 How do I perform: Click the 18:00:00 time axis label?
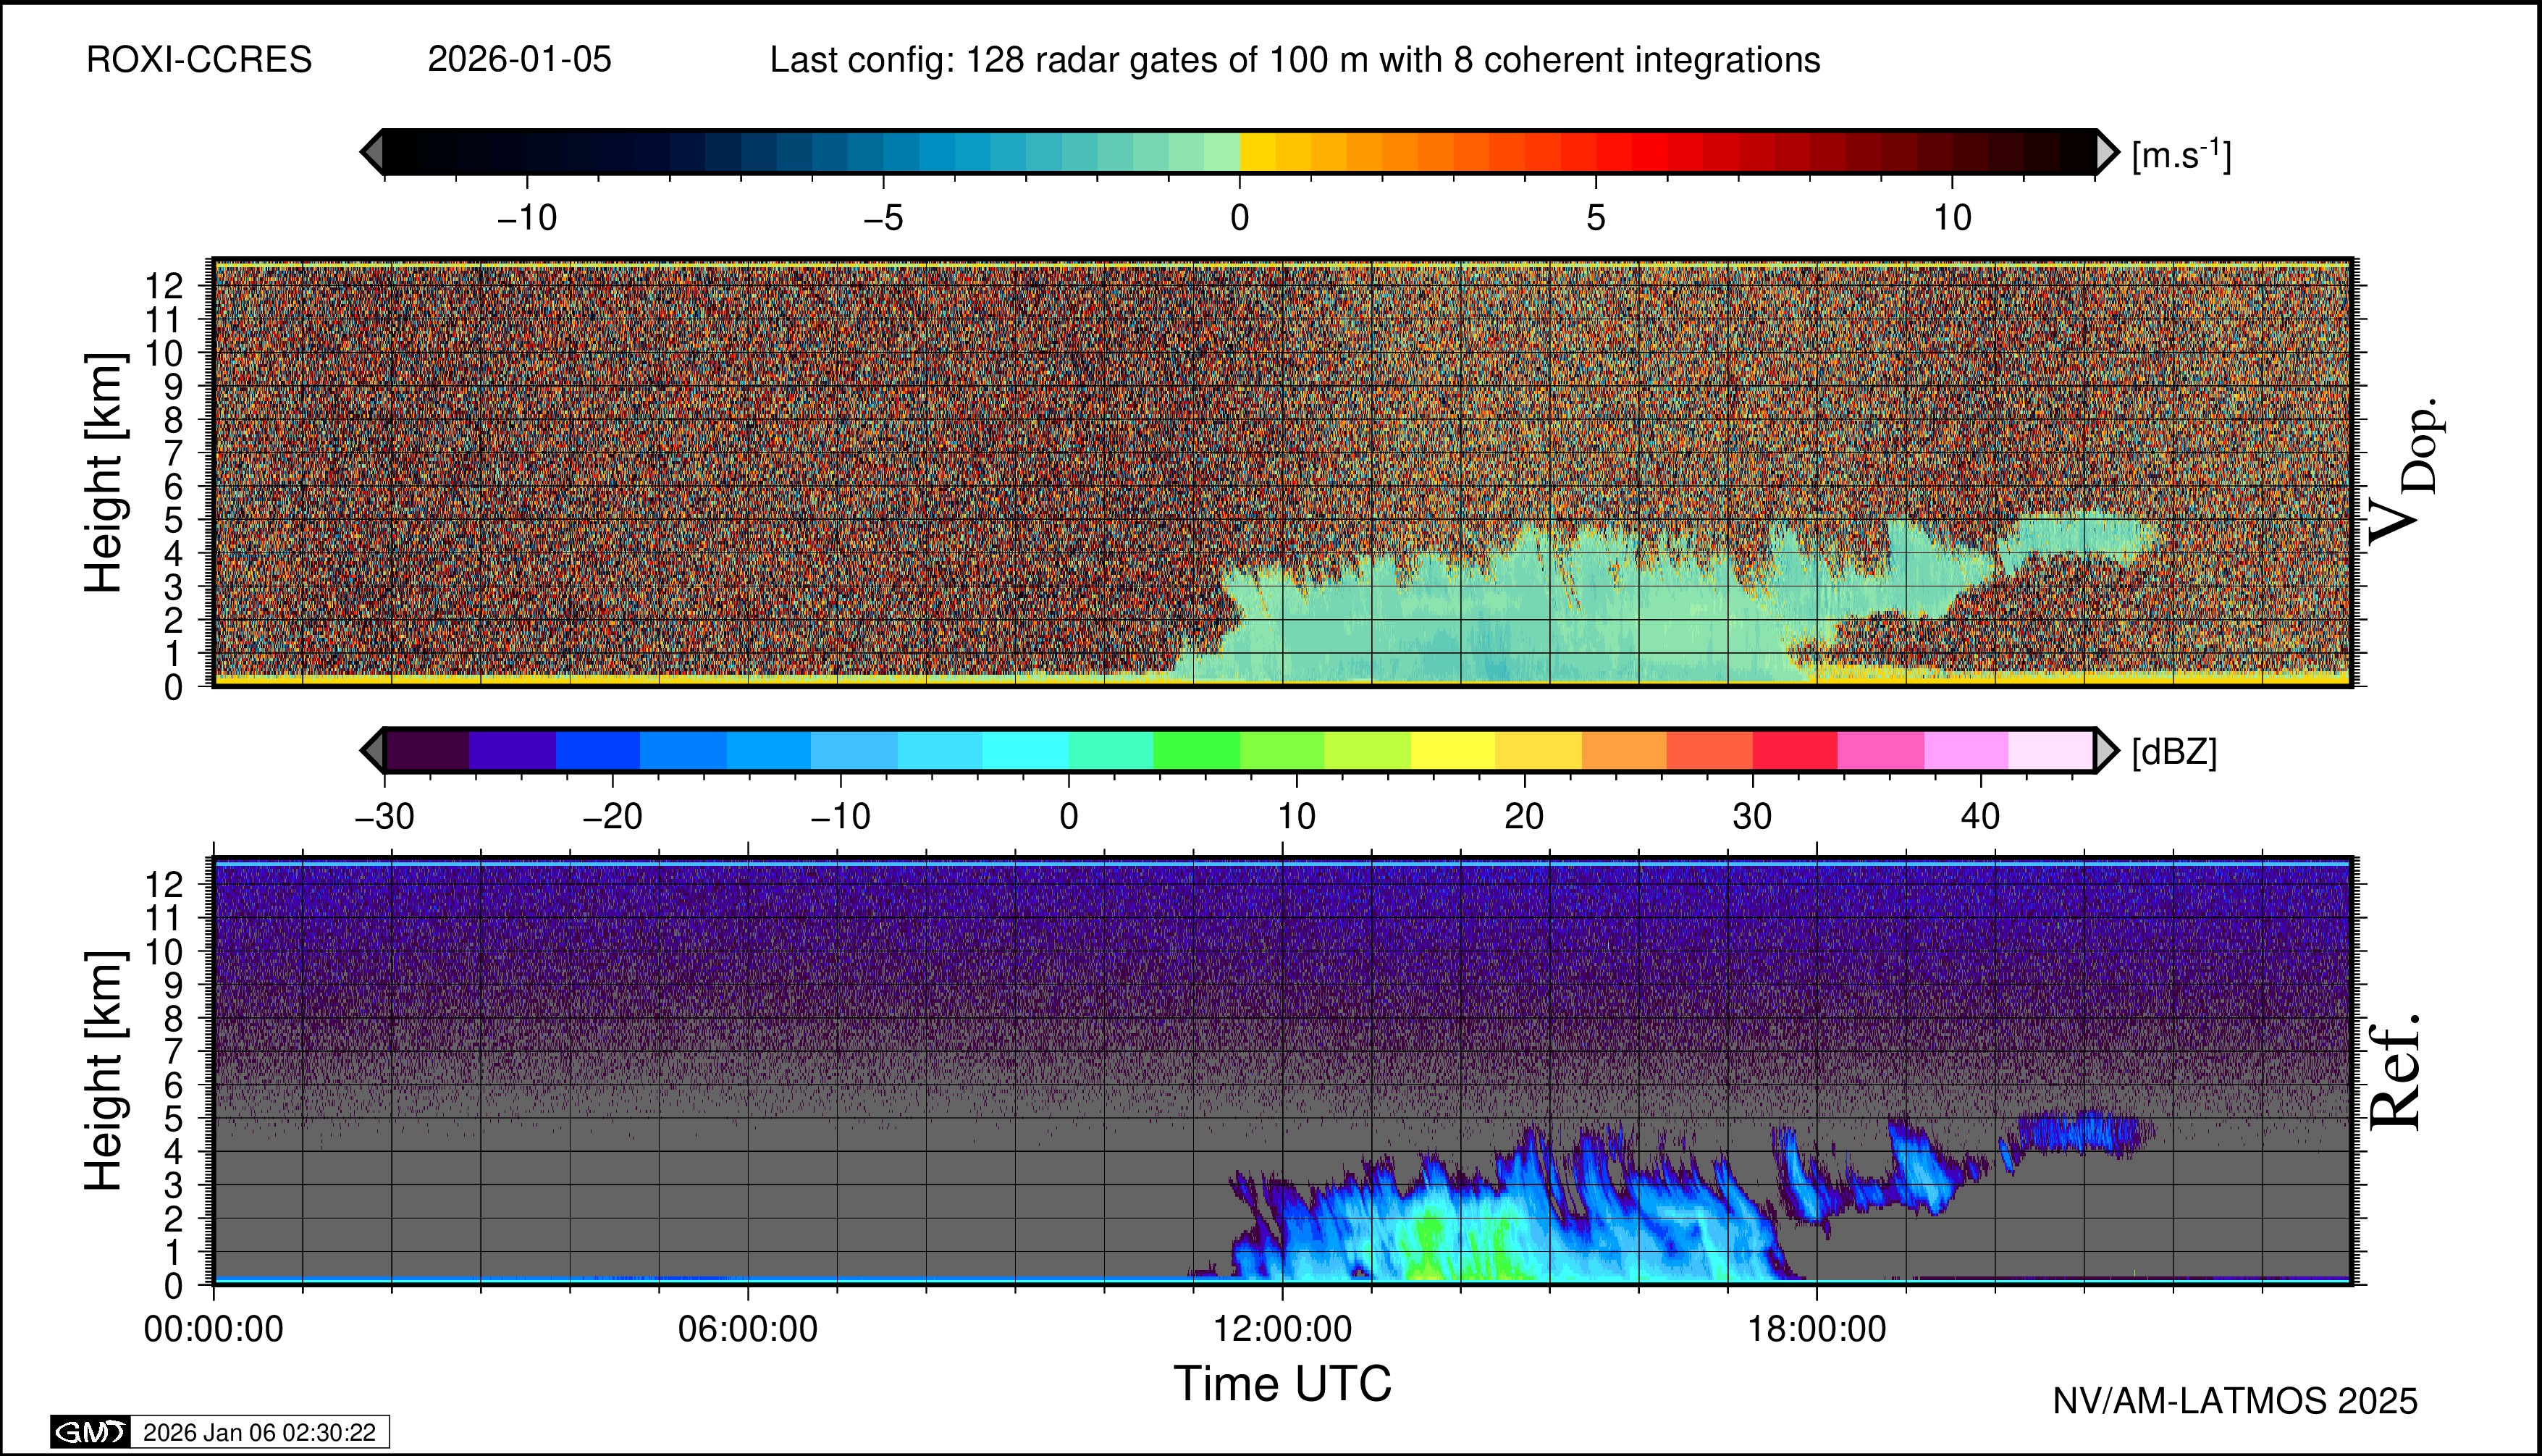pos(1816,1330)
